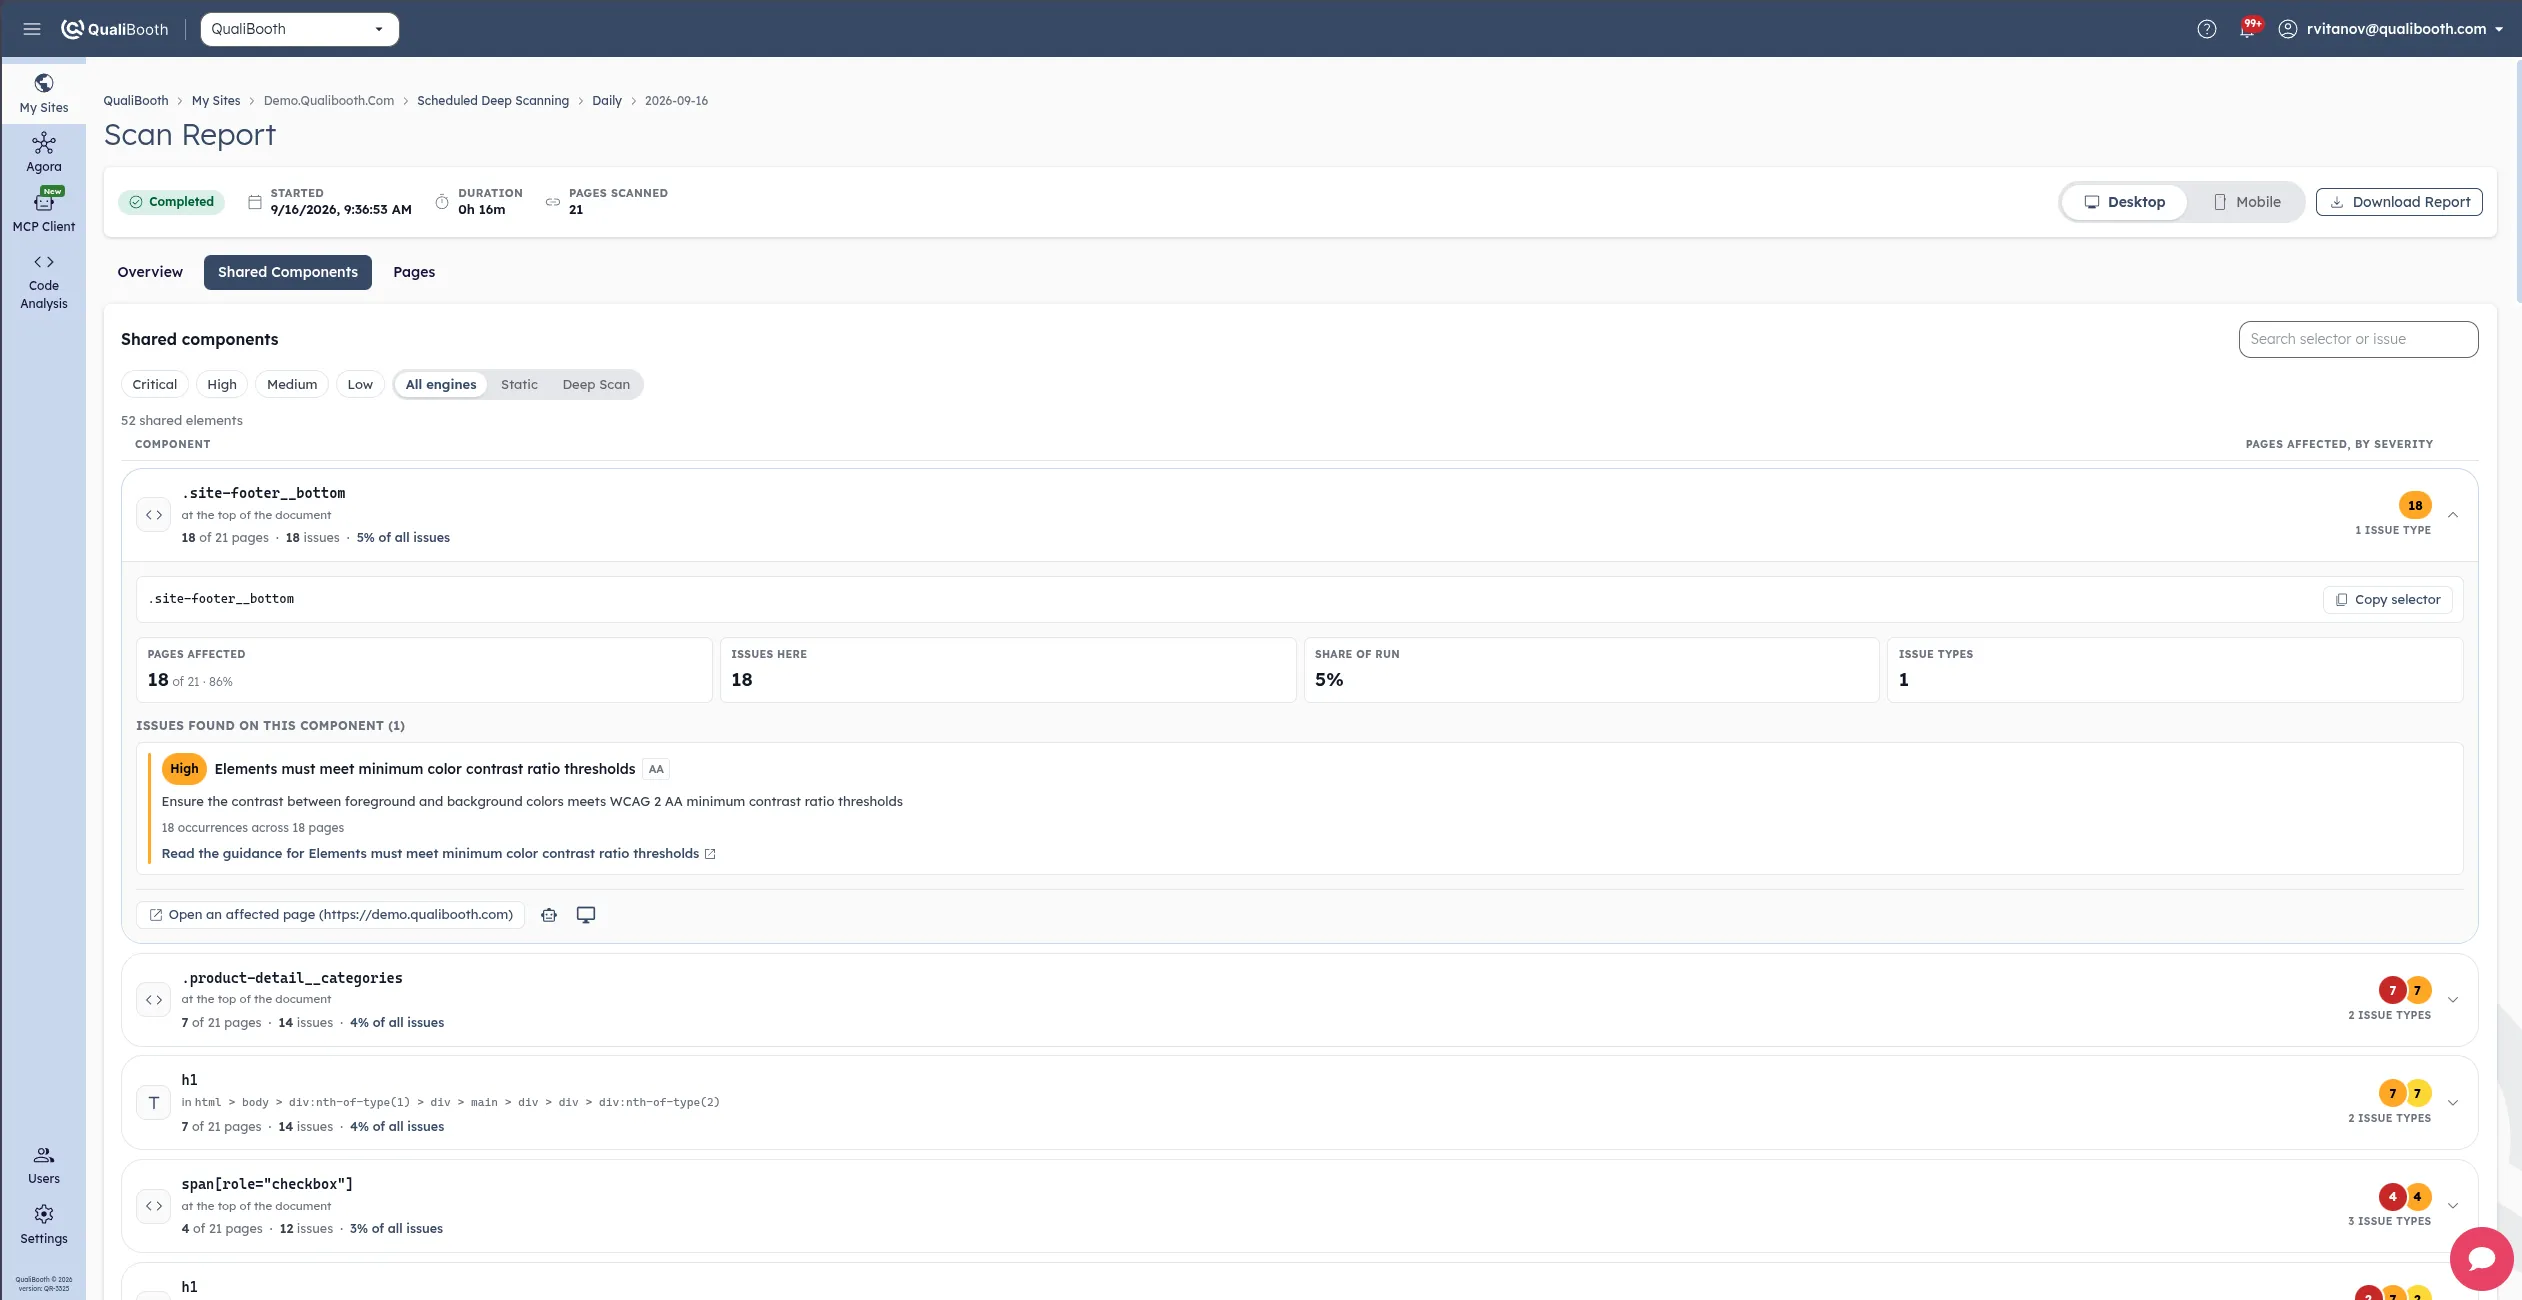Open user menu for rvitanov@qualibooth.com
The height and width of the screenshot is (1300, 2522).
coord(2404,29)
